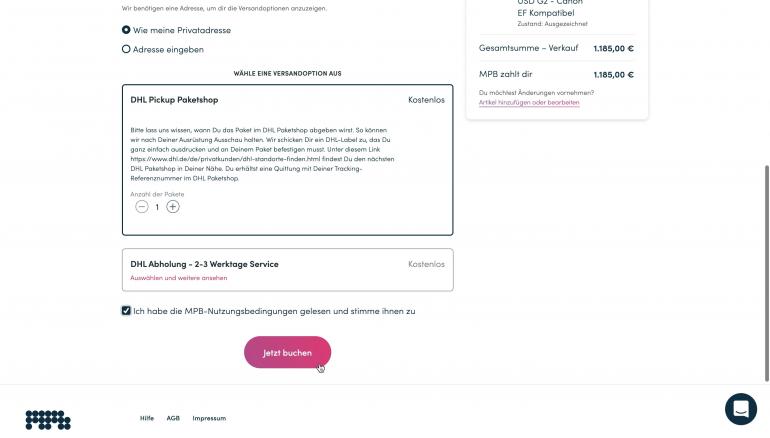Screen dimensions: 770x438
Task: Click the 'MPB zahlt dir' amount 1.185,00 €
Action: pyautogui.click(x=613, y=75)
